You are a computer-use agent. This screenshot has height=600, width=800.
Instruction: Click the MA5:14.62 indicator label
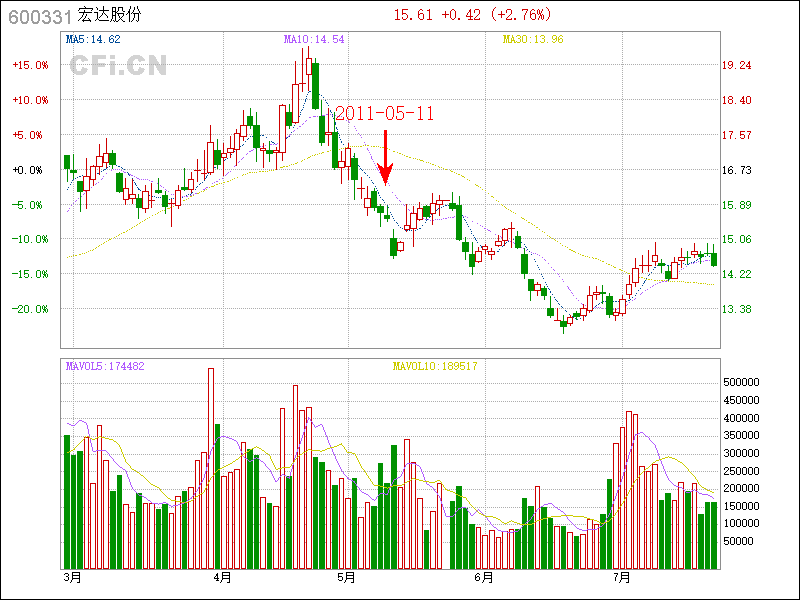point(93,39)
